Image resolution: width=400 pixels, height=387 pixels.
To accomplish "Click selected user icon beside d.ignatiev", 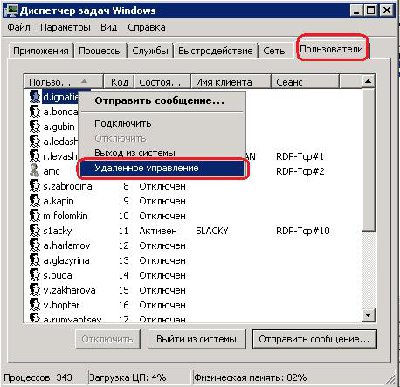I will tap(35, 97).
